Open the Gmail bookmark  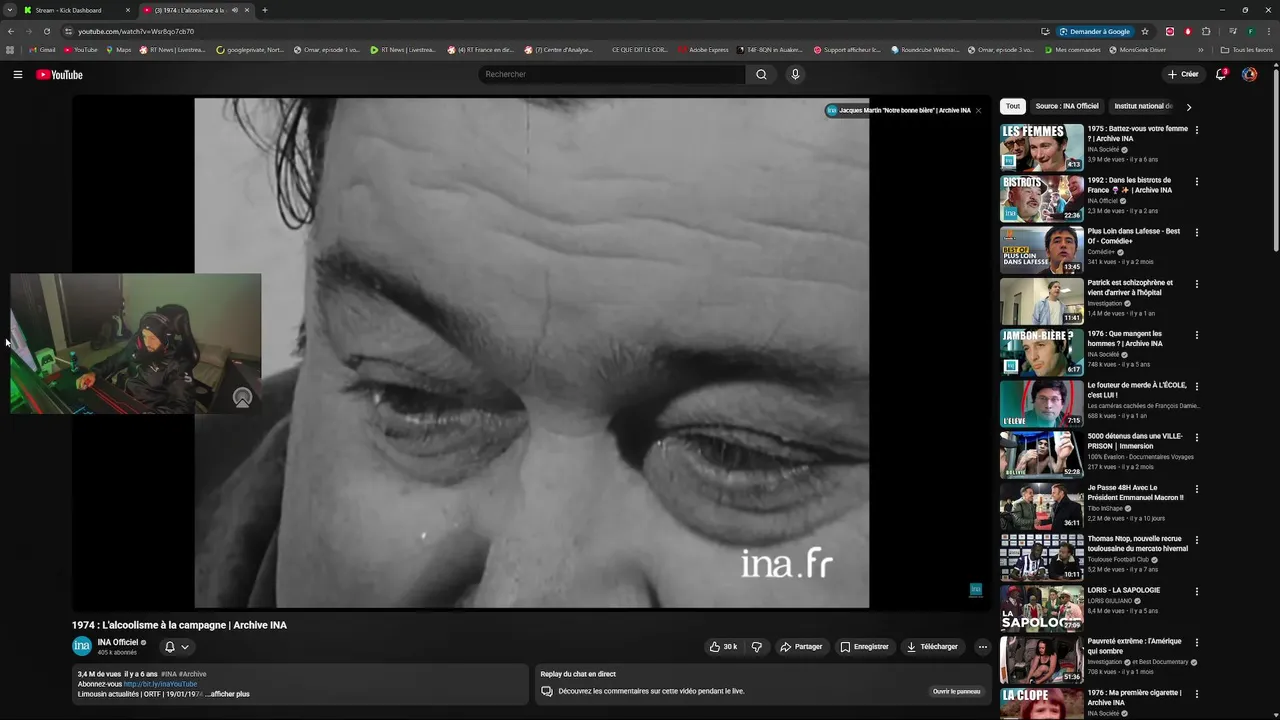[42, 49]
